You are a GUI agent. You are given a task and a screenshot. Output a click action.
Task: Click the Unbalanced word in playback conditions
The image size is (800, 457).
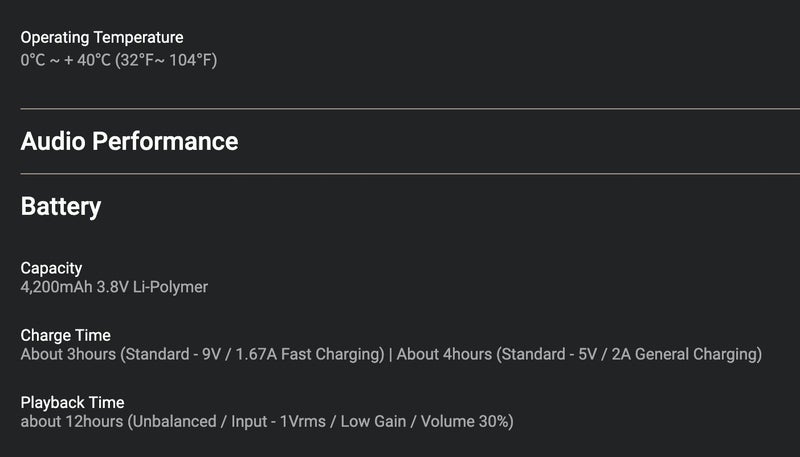click(x=172, y=422)
